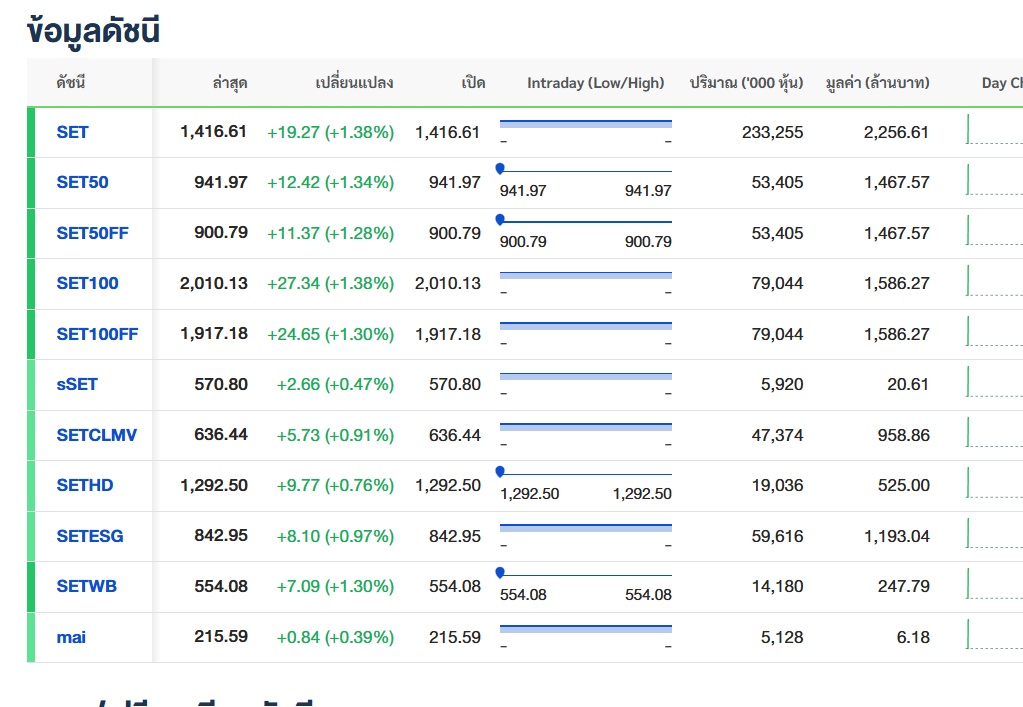
Task: Open the SETHD index link
Action: click(85, 485)
